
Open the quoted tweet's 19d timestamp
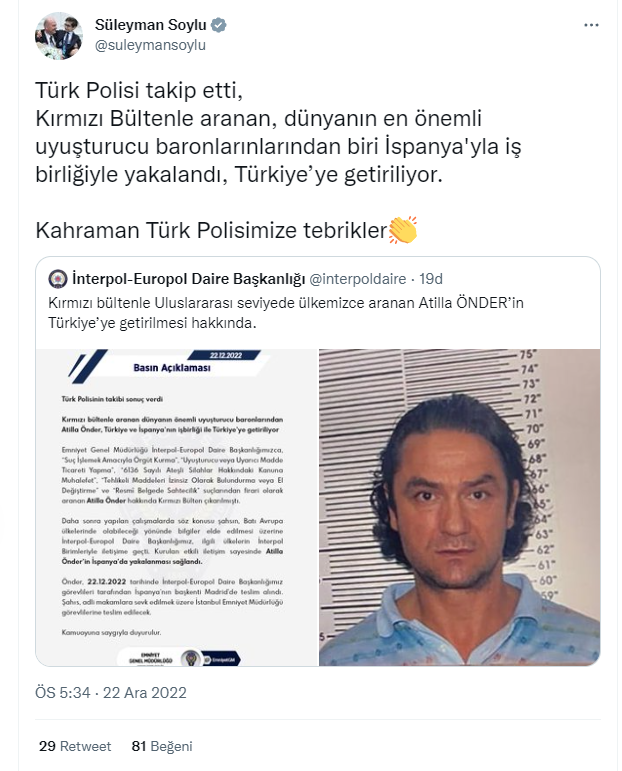[x=431, y=279]
